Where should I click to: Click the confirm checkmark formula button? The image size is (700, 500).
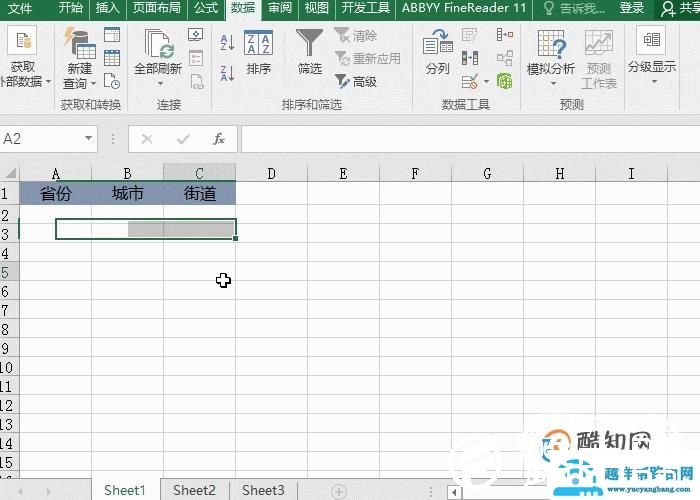[x=183, y=139]
